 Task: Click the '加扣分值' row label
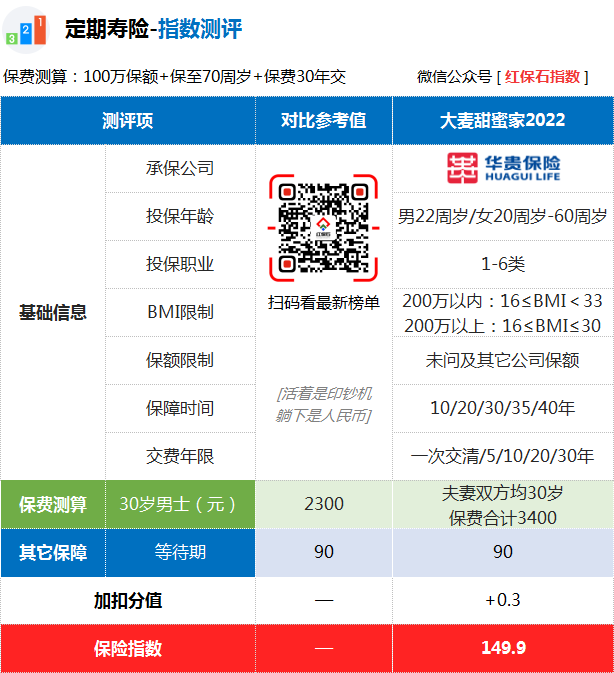coord(128,600)
